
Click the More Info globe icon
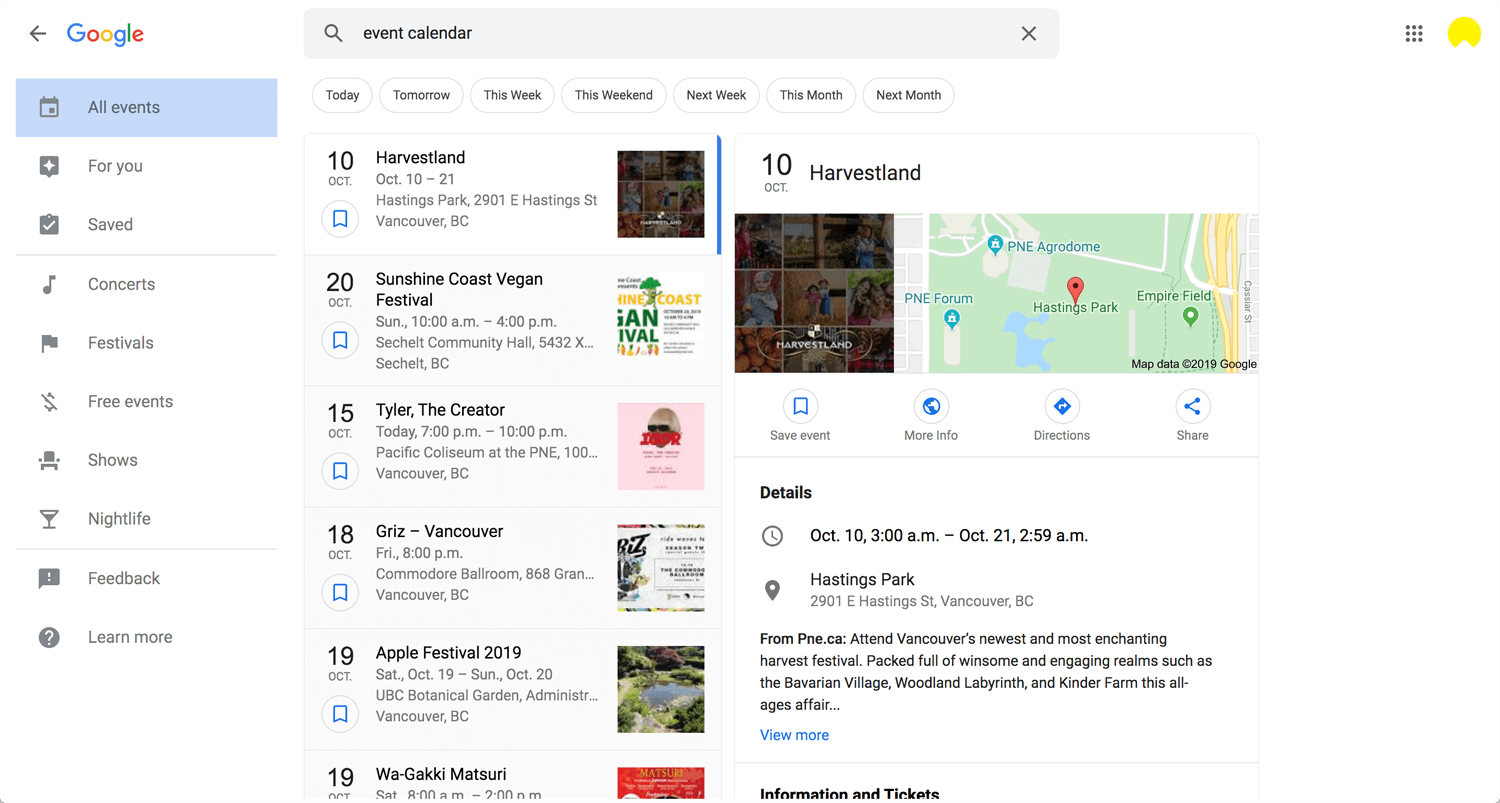[x=931, y=406]
